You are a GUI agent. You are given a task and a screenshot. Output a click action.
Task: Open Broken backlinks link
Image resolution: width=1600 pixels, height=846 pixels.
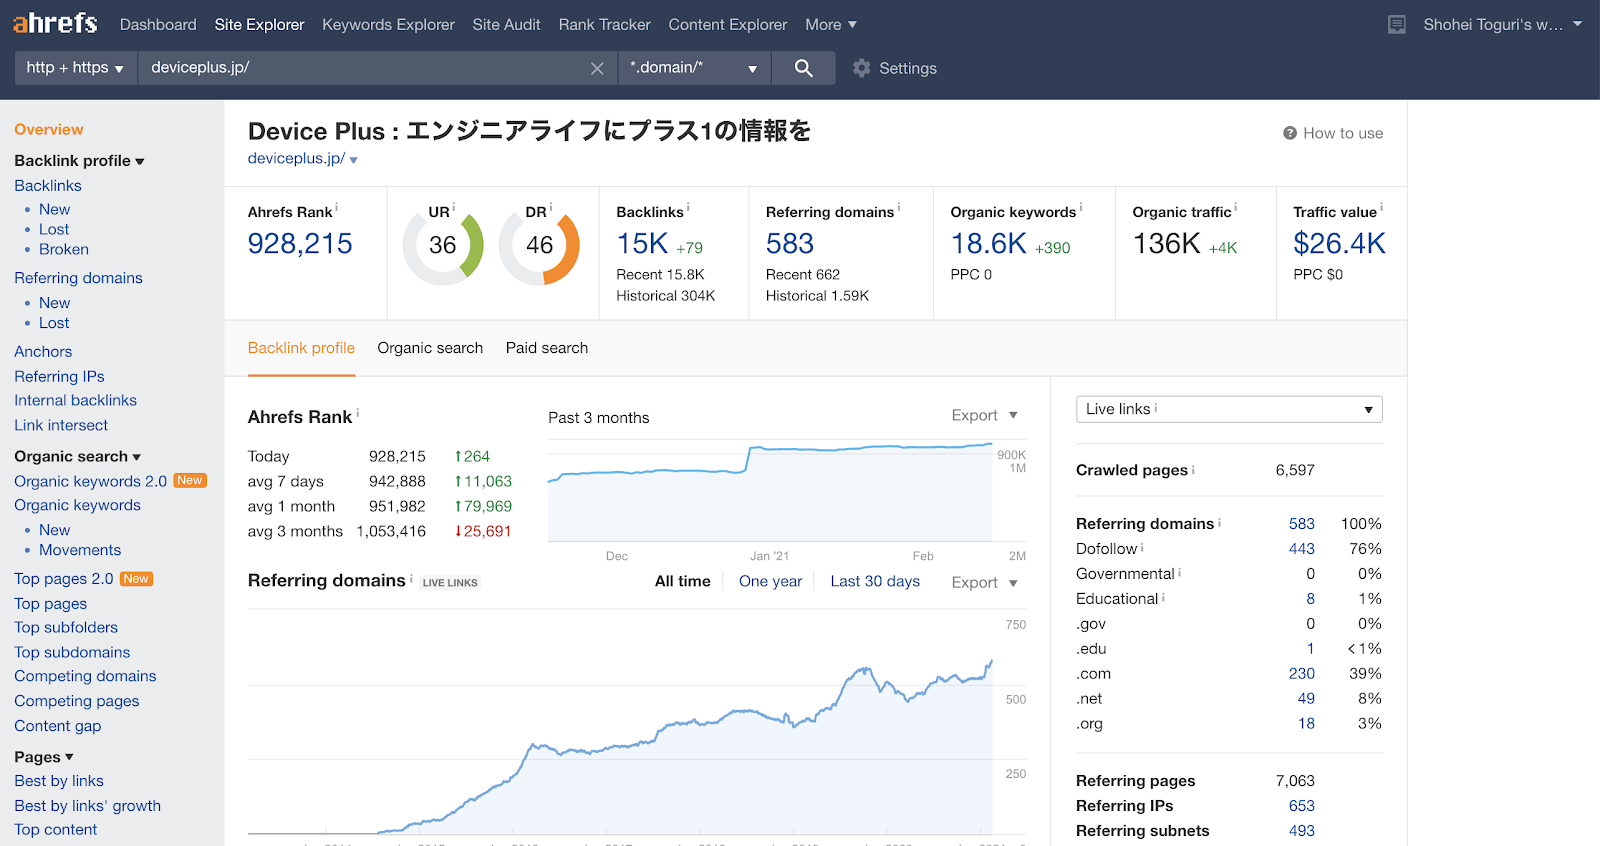click(x=64, y=249)
